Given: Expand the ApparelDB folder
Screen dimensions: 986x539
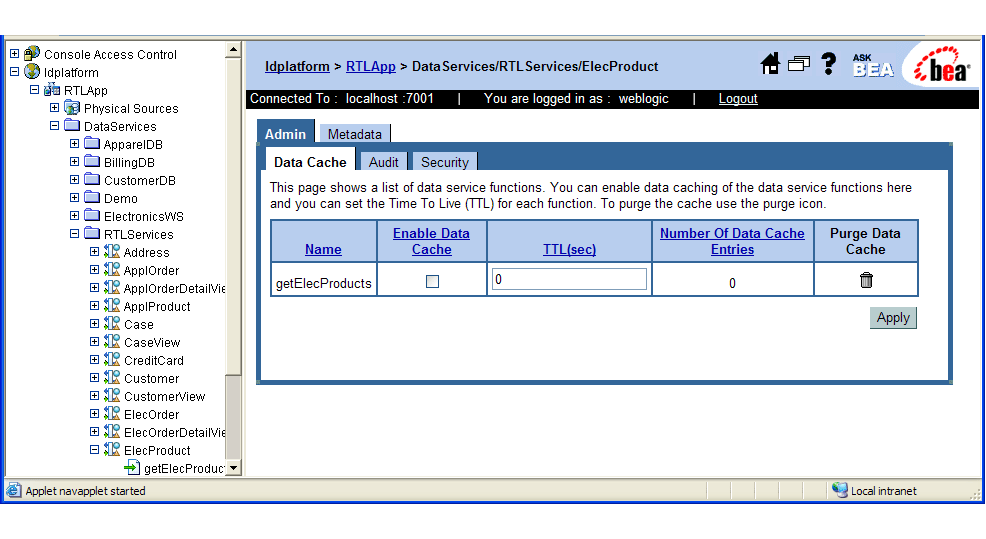Looking at the screenshot, I should tap(74, 143).
